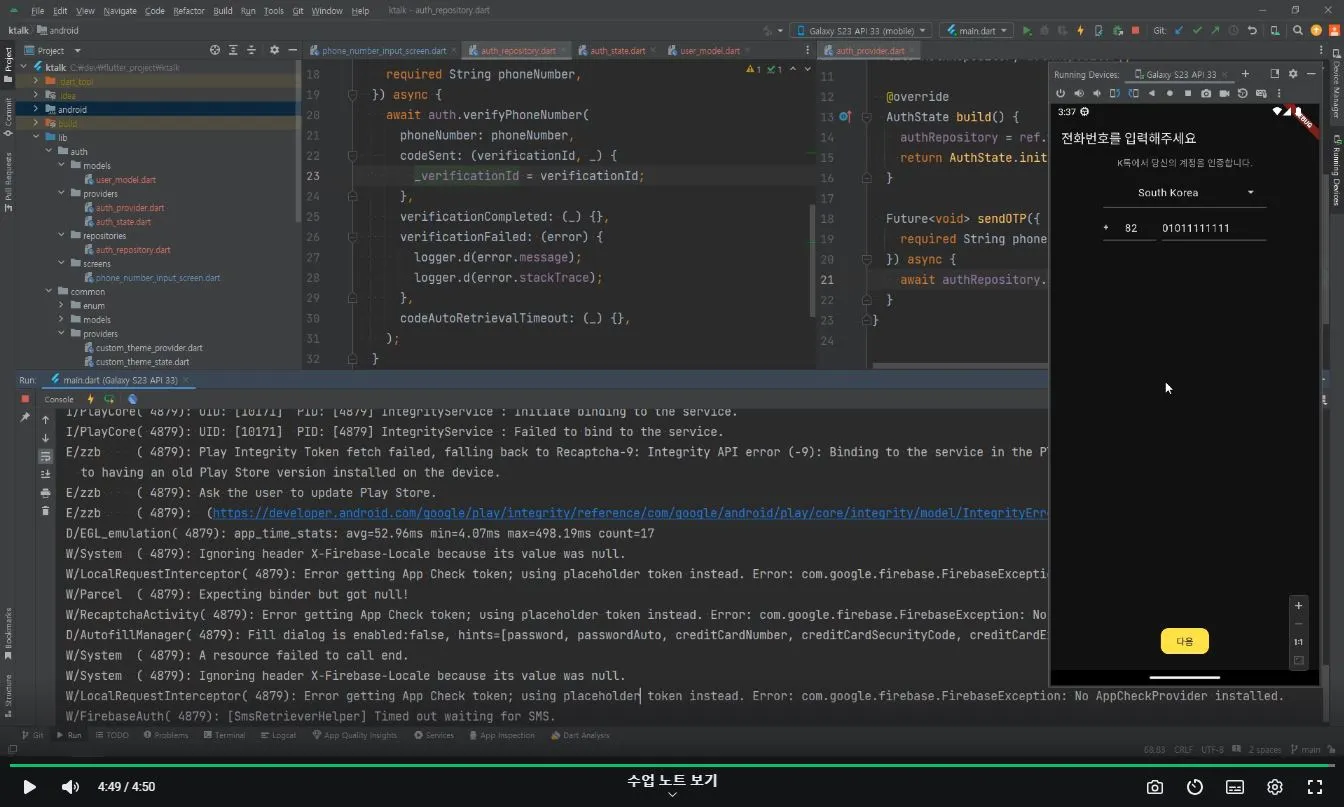The height and width of the screenshot is (807, 1344).
Task: Stop the running app with red square
Action: coord(1136,31)
